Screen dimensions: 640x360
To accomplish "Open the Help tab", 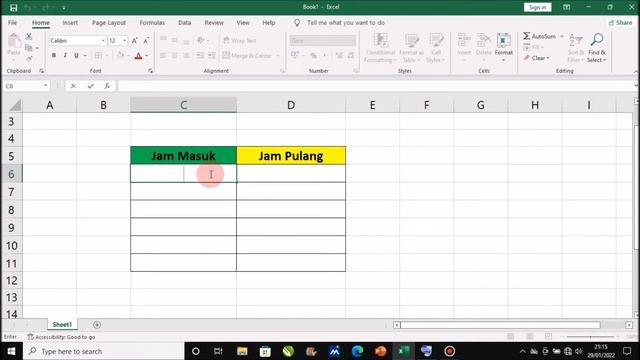I will [x=269, y=23].
